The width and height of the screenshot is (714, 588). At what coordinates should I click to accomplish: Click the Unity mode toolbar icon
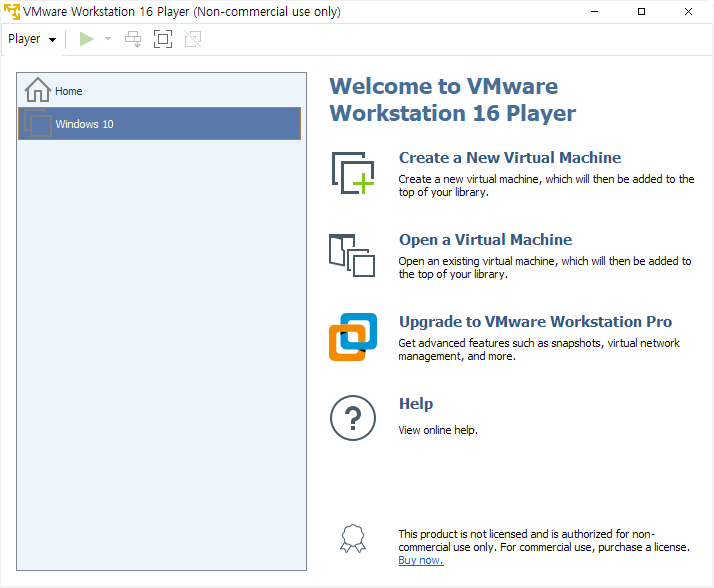pyautogui.click(x=193, y=39)
